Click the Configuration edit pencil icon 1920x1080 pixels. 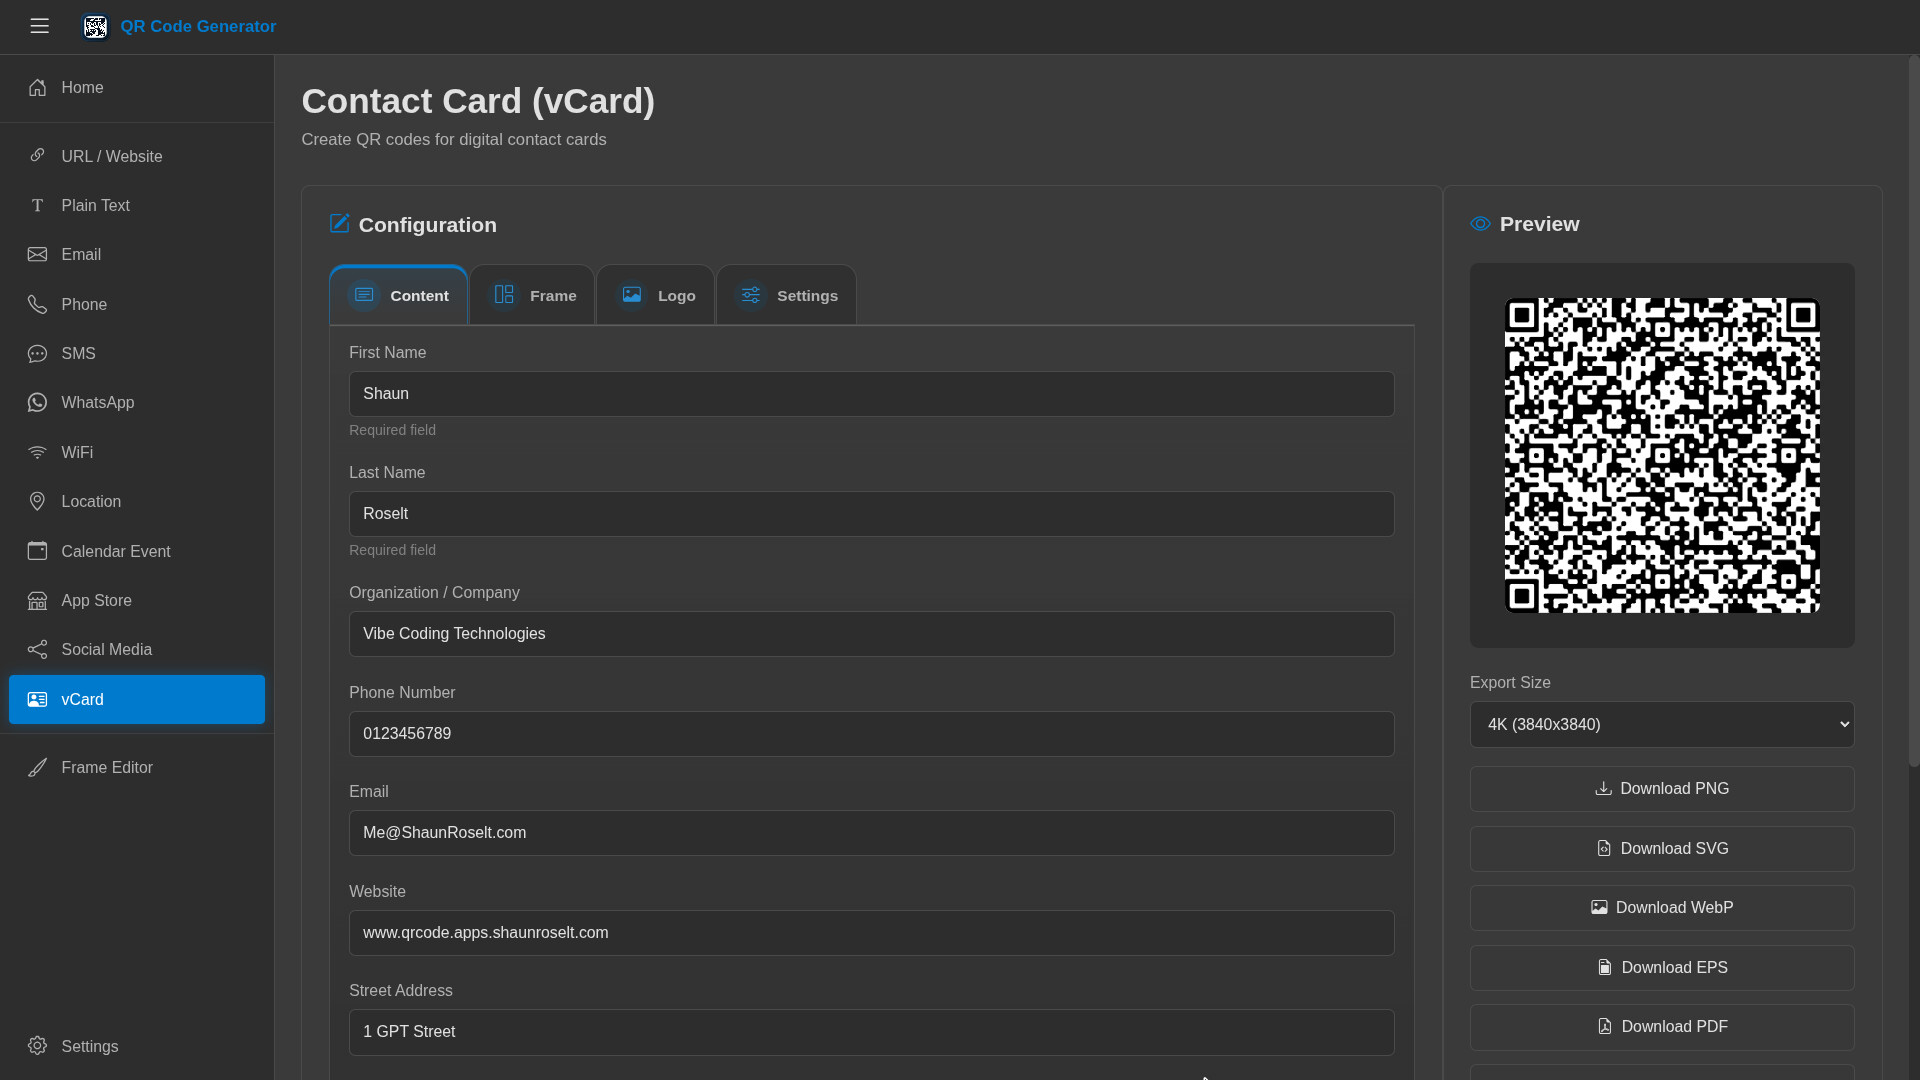tap(339, 223)
